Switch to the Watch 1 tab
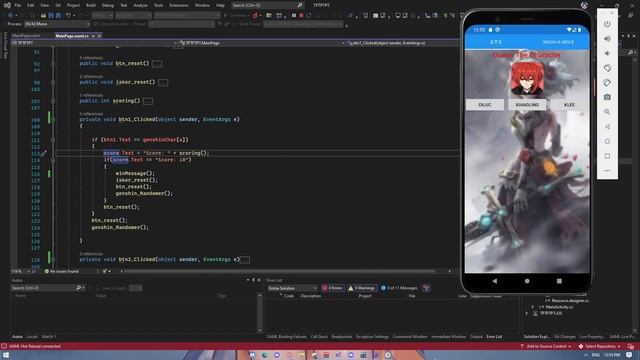 tap(49, 337)
